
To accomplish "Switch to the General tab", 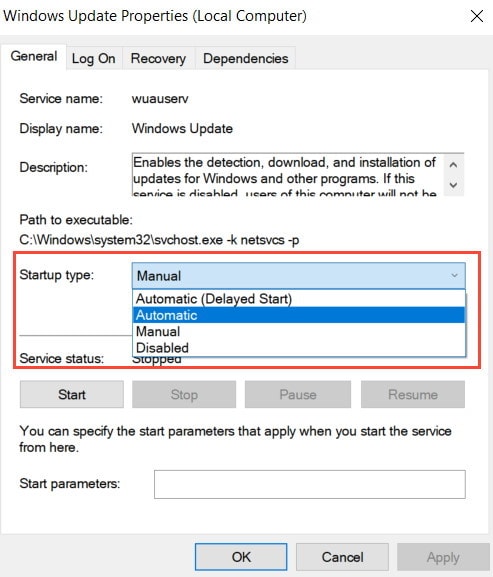I will tap(34, 57).
